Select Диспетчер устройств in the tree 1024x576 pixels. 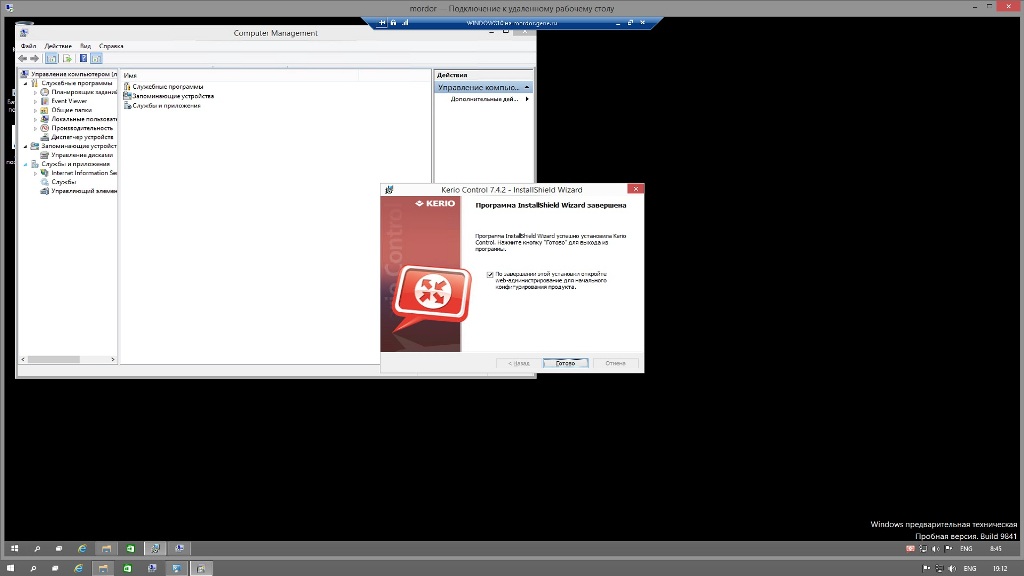82,137
